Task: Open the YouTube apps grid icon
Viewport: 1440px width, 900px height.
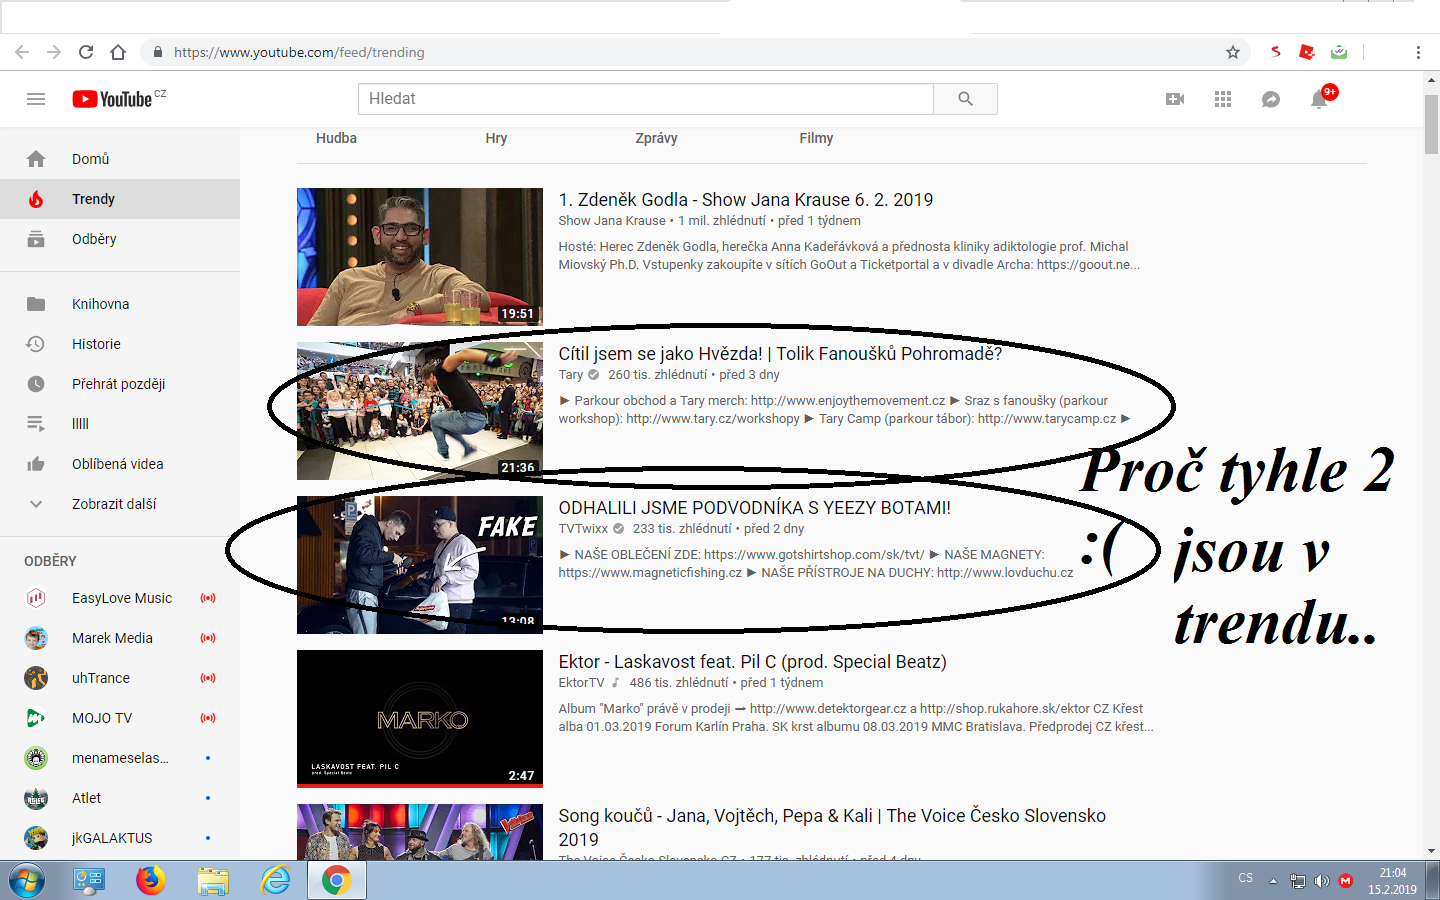Action: [x=1223, y=99]
